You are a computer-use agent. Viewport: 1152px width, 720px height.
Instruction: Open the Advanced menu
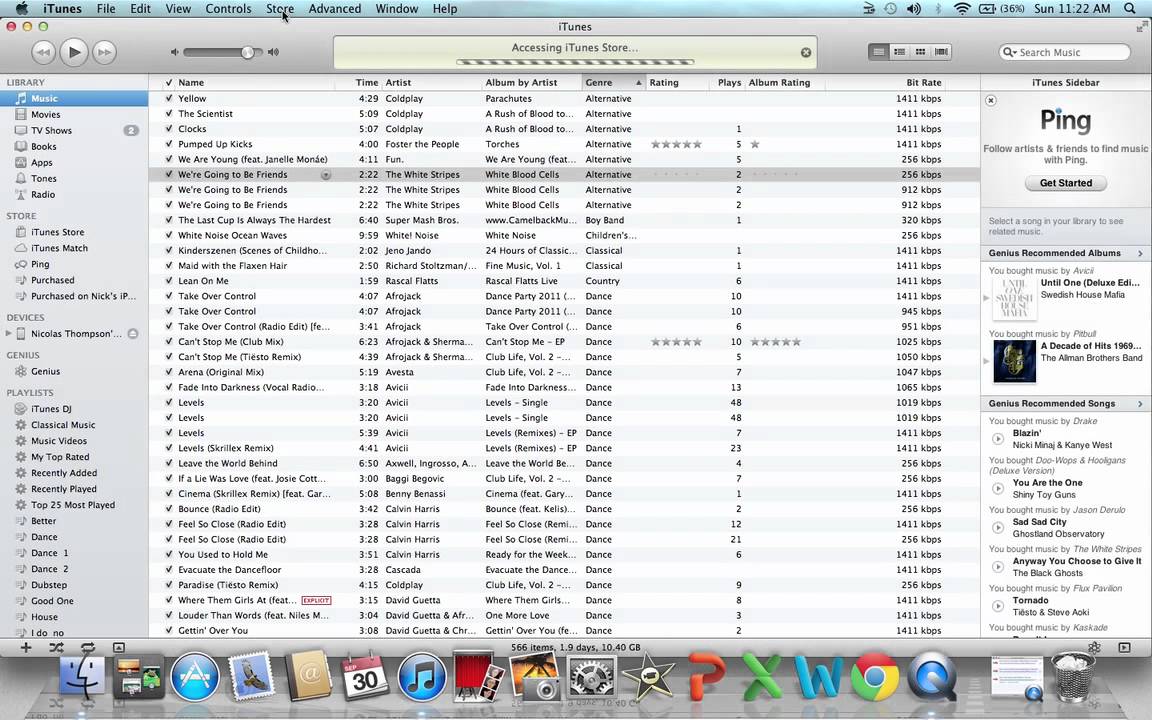pos(334,9)
